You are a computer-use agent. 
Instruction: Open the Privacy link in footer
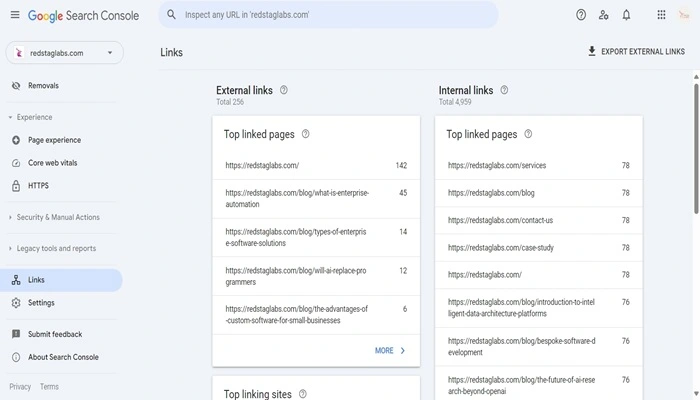pyautogui.click(x=20, y=386)
